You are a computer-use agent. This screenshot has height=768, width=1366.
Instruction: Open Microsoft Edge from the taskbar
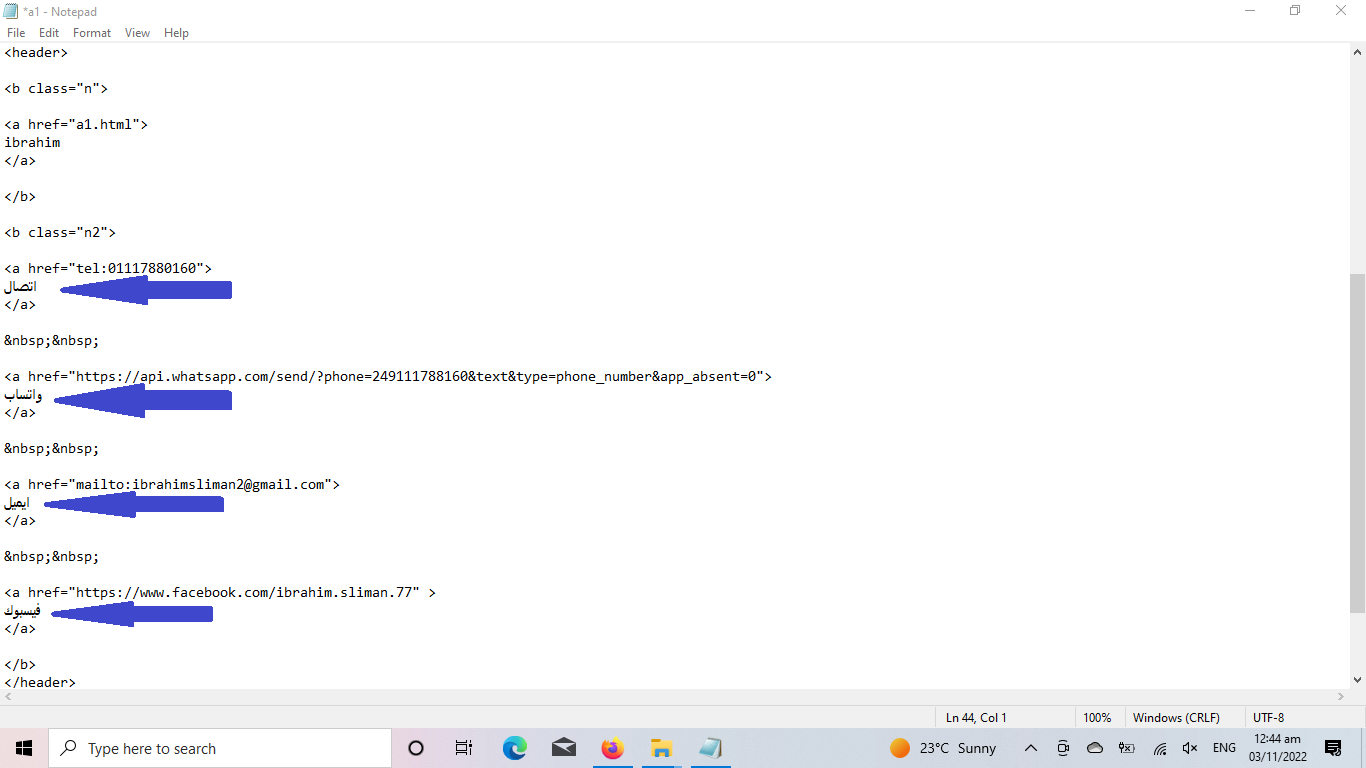[x=514, y=748]
